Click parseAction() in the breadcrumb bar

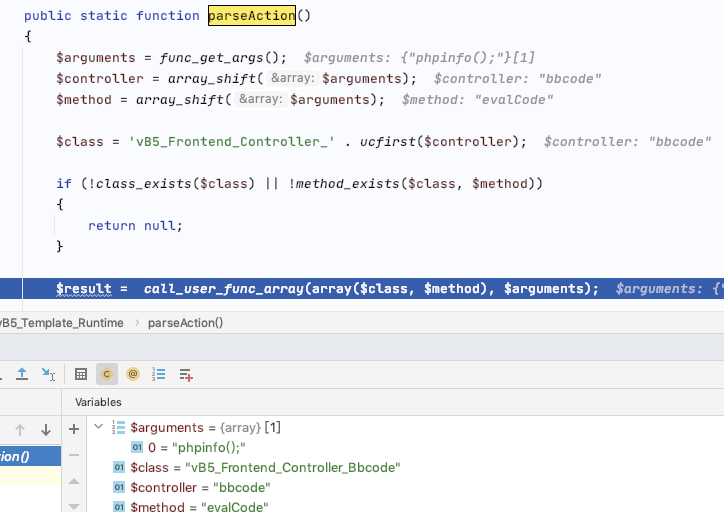(x=185, y=323)
